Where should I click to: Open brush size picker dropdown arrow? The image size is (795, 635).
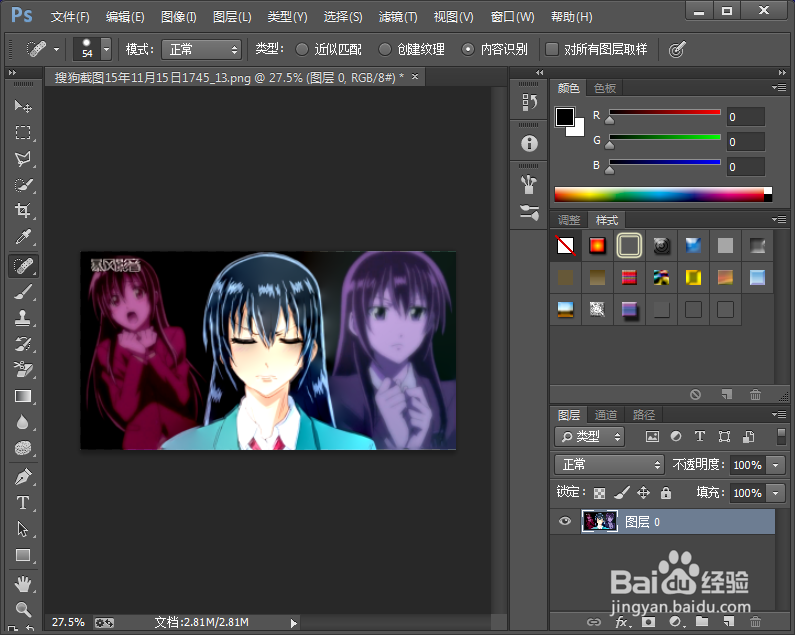[106, 49]
